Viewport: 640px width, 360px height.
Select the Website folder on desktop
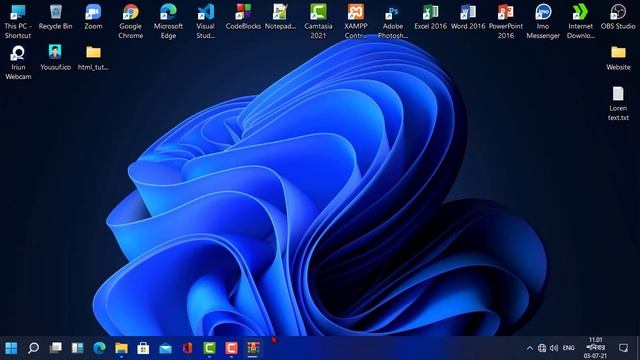(x=618, y=58)
